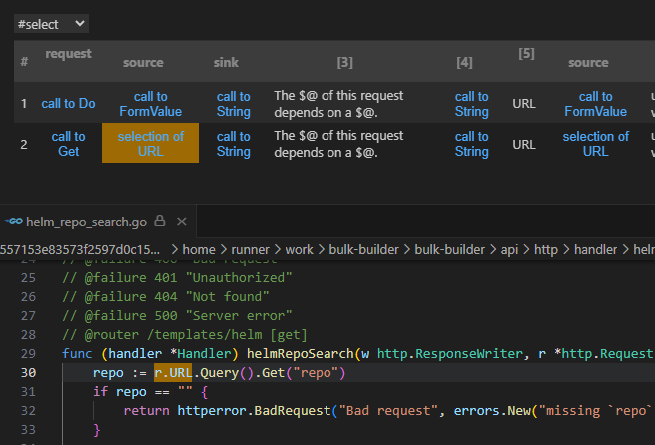Click the read-only lock icon on the tab

point(160,221)
